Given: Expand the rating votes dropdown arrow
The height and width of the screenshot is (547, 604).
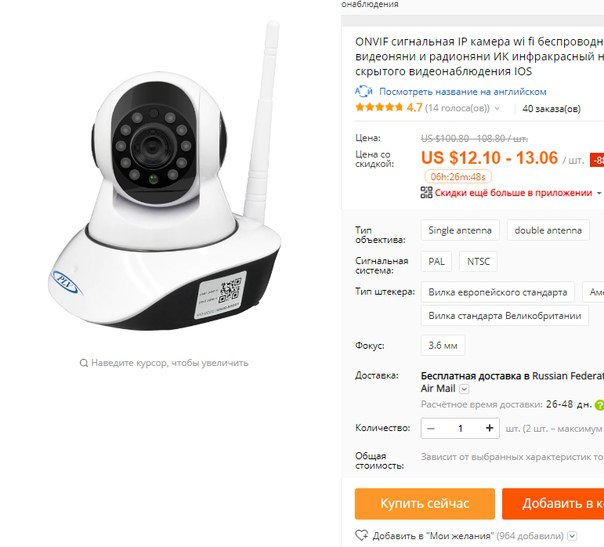Looking at the screenshot, I should 497,108.
